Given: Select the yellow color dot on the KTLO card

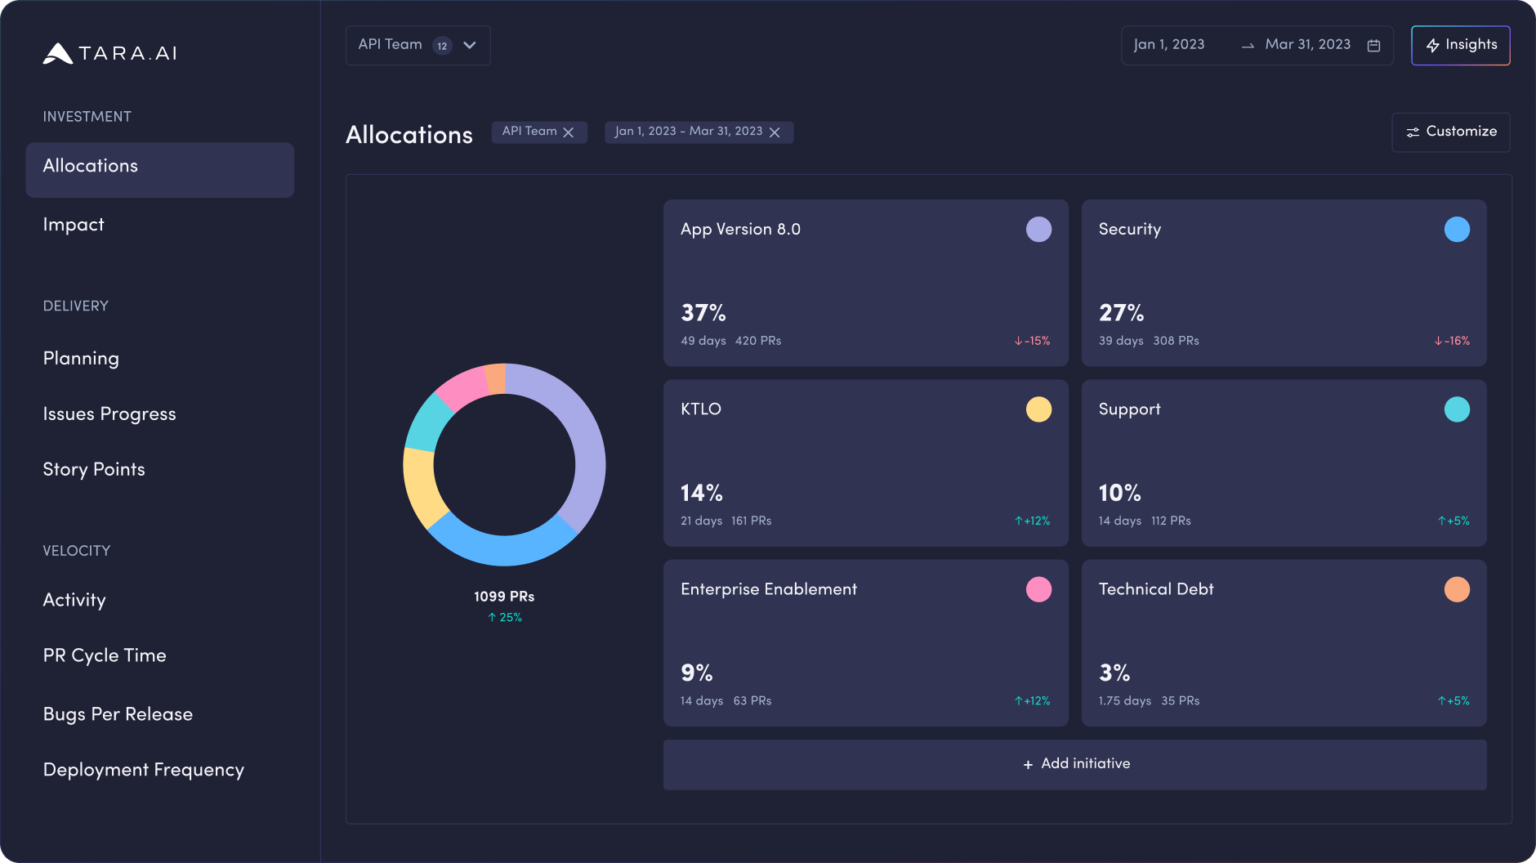Looking at the screenshot, I should [x=1039, y=409].
